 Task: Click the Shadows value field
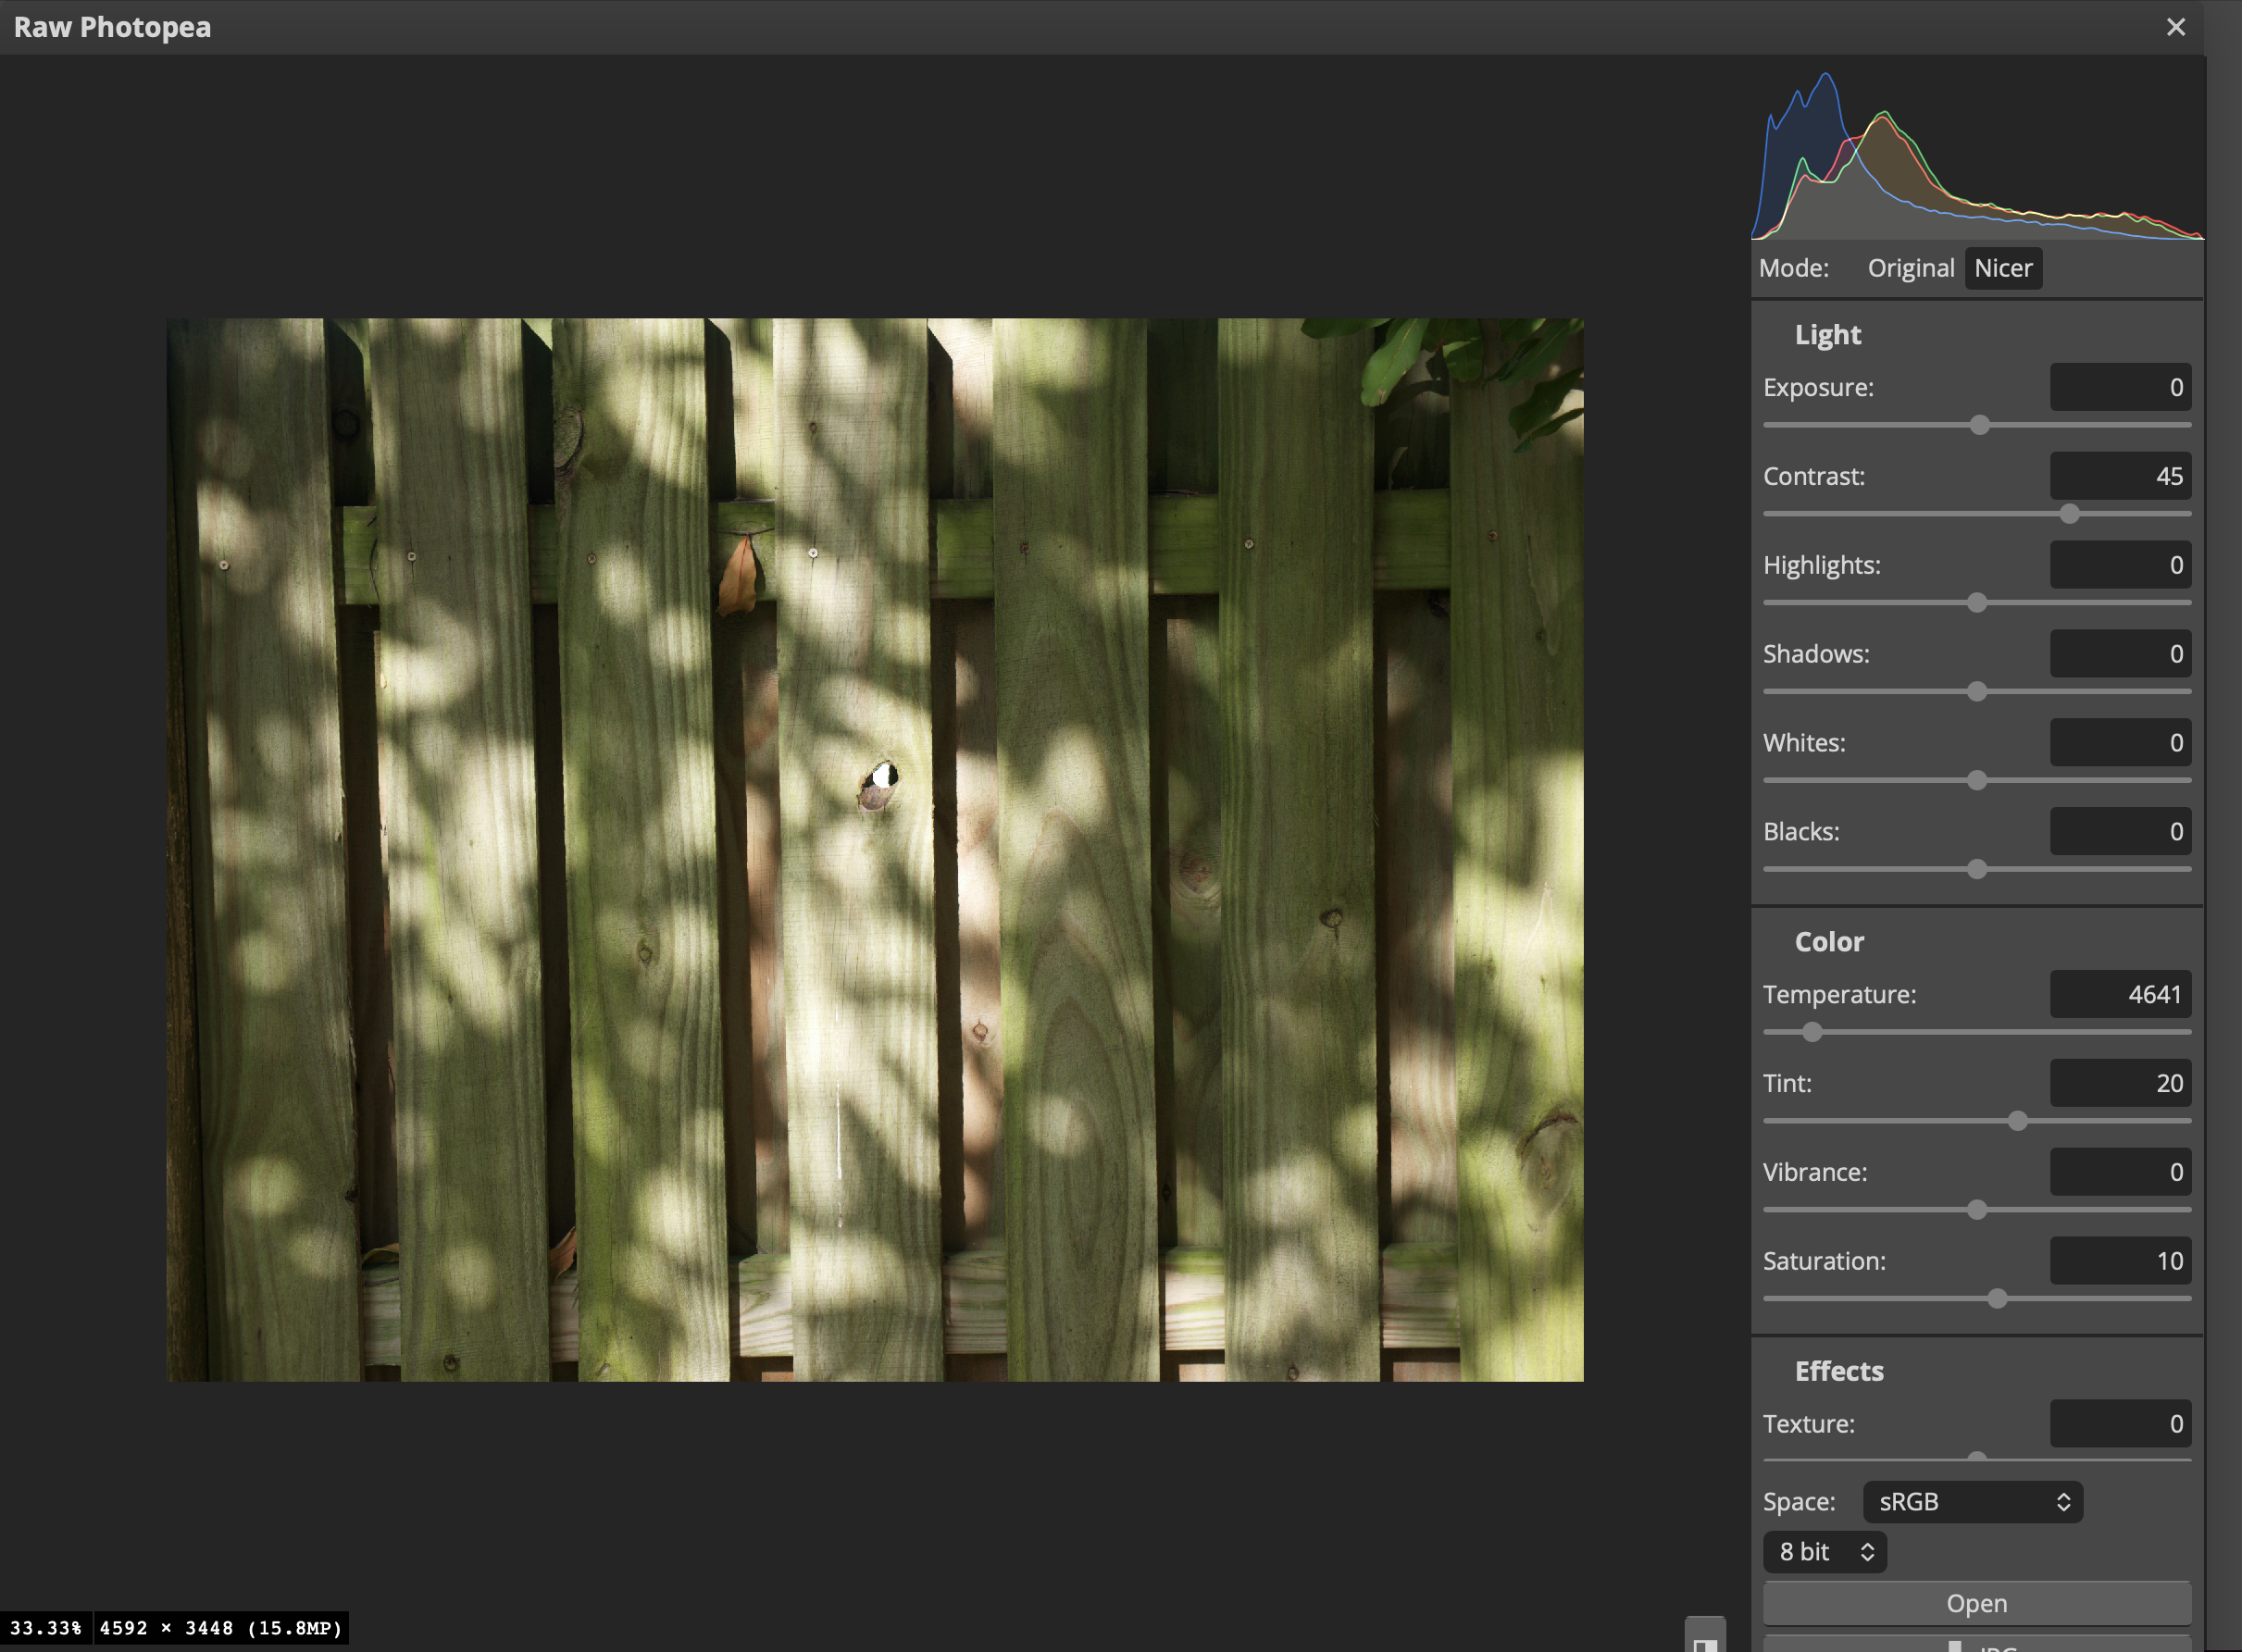point(2119,654)
